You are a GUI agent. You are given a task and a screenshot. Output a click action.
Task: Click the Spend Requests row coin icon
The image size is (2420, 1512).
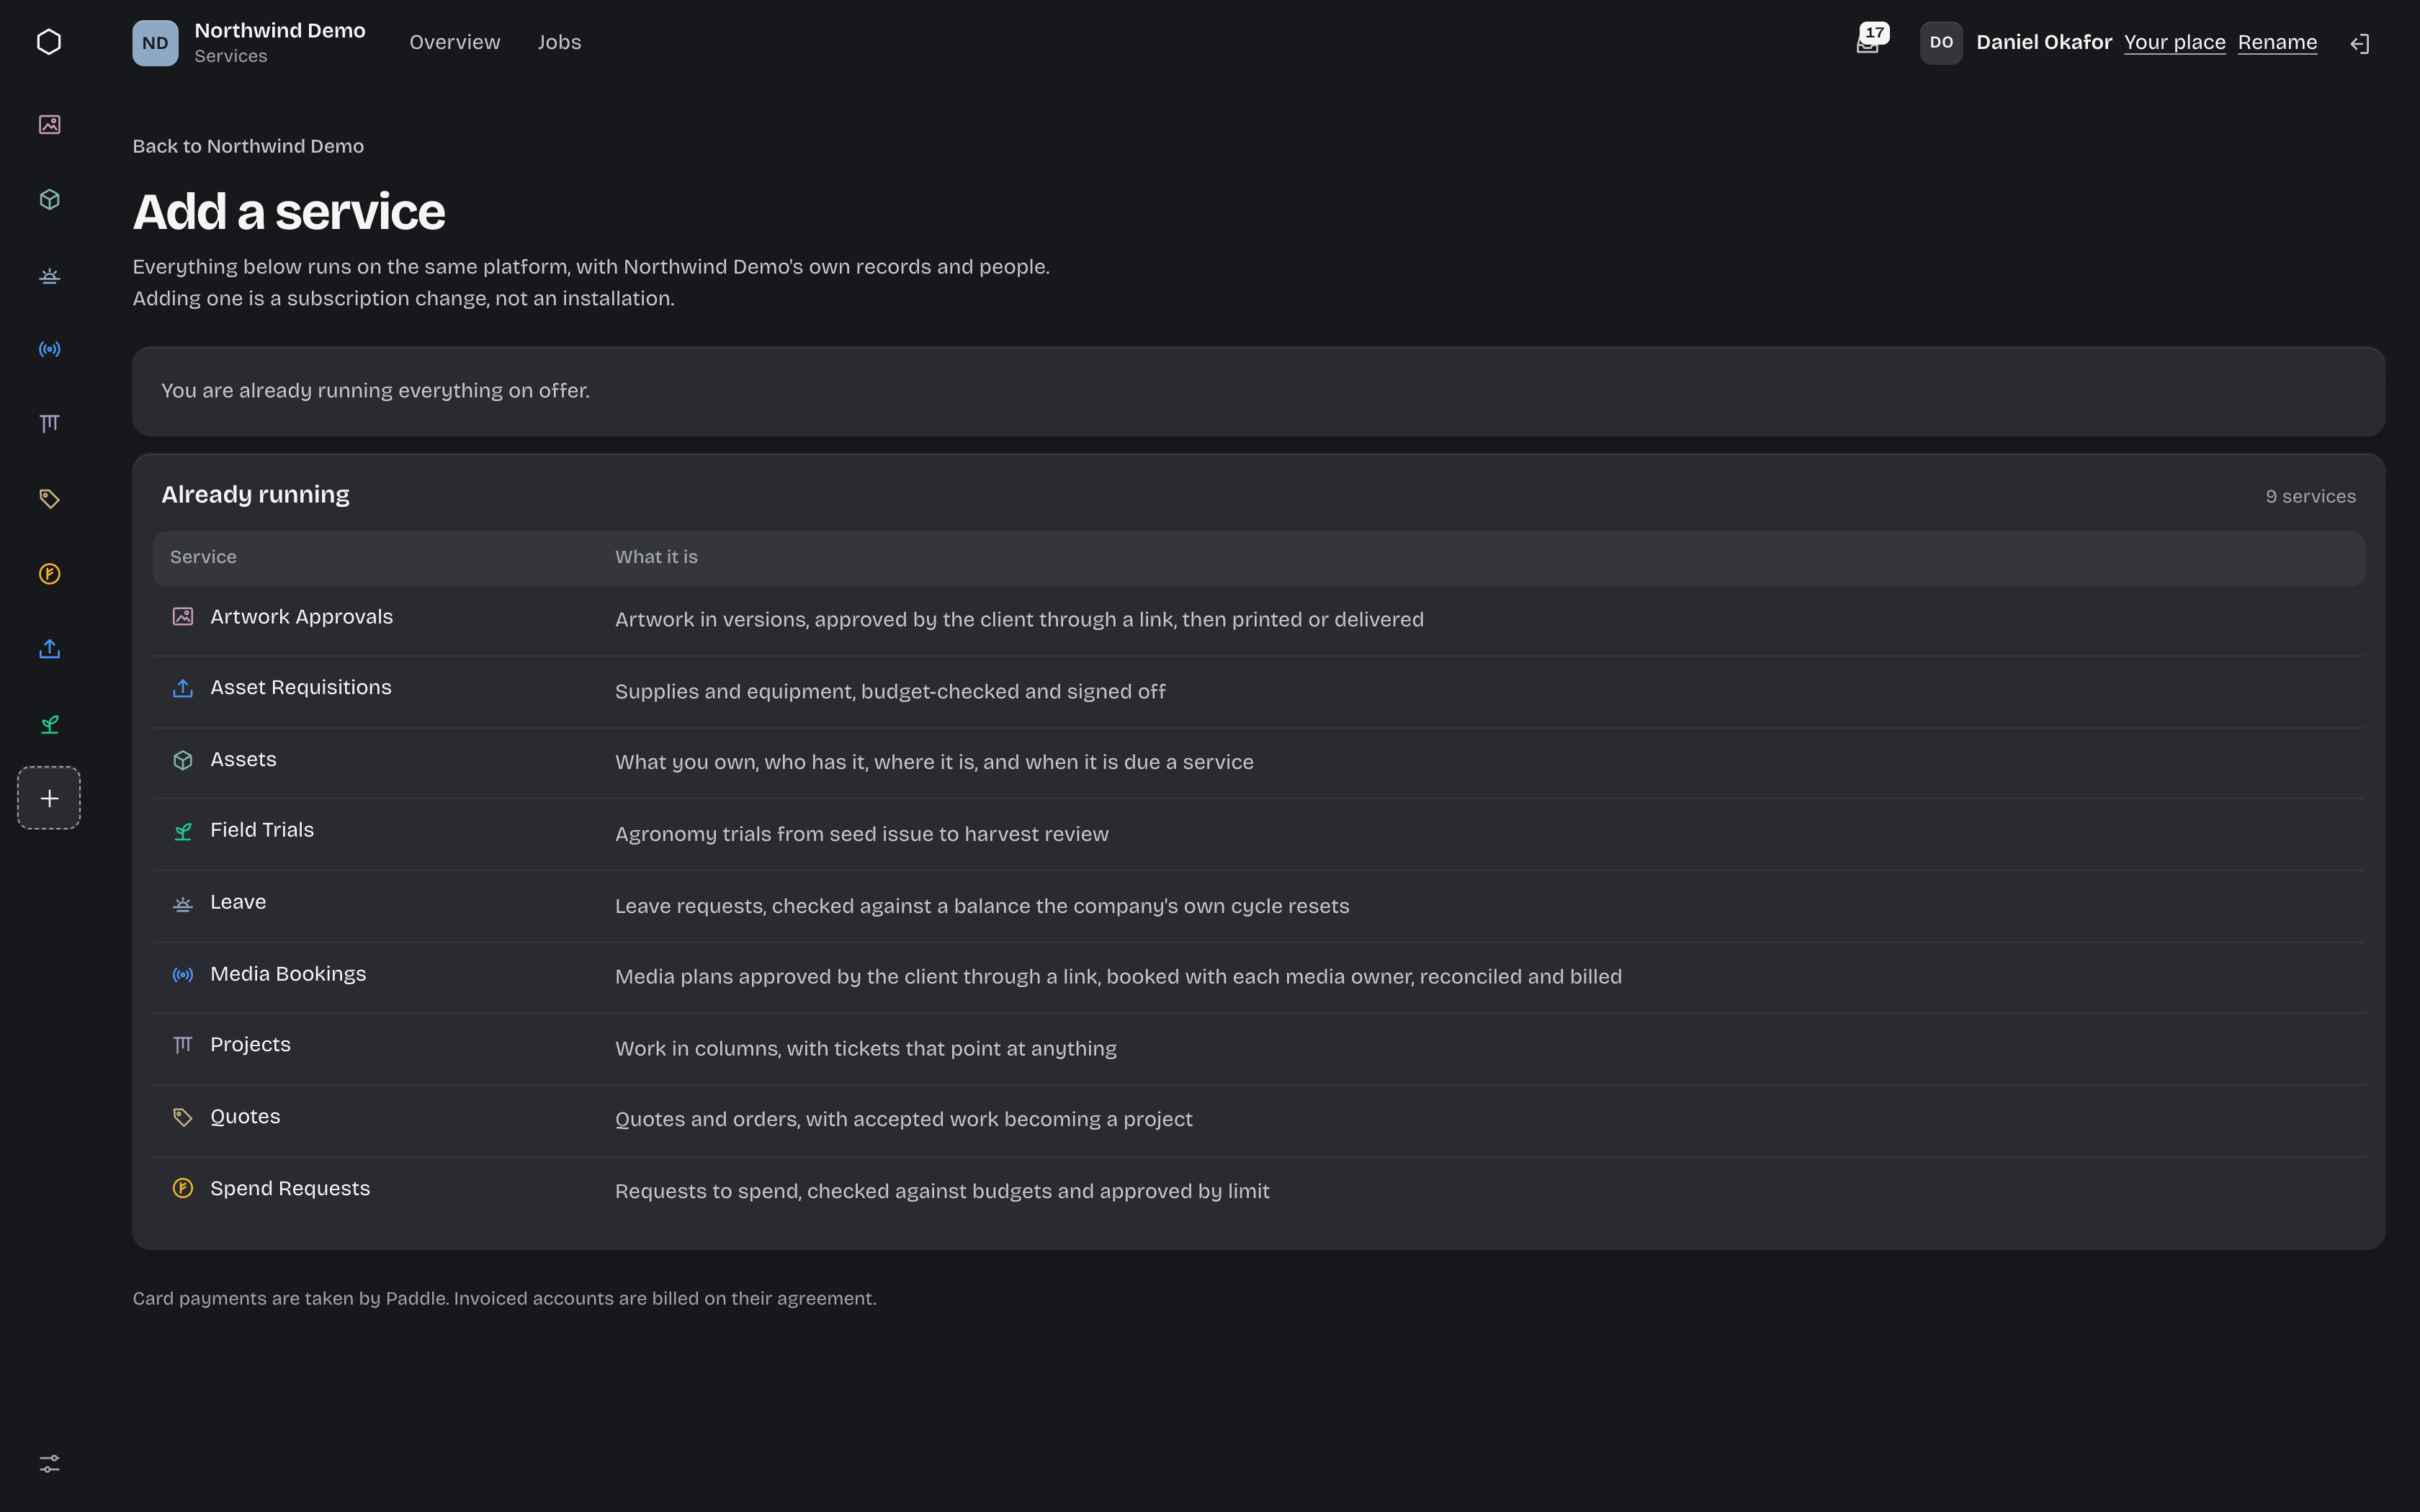pos(183,1188)
